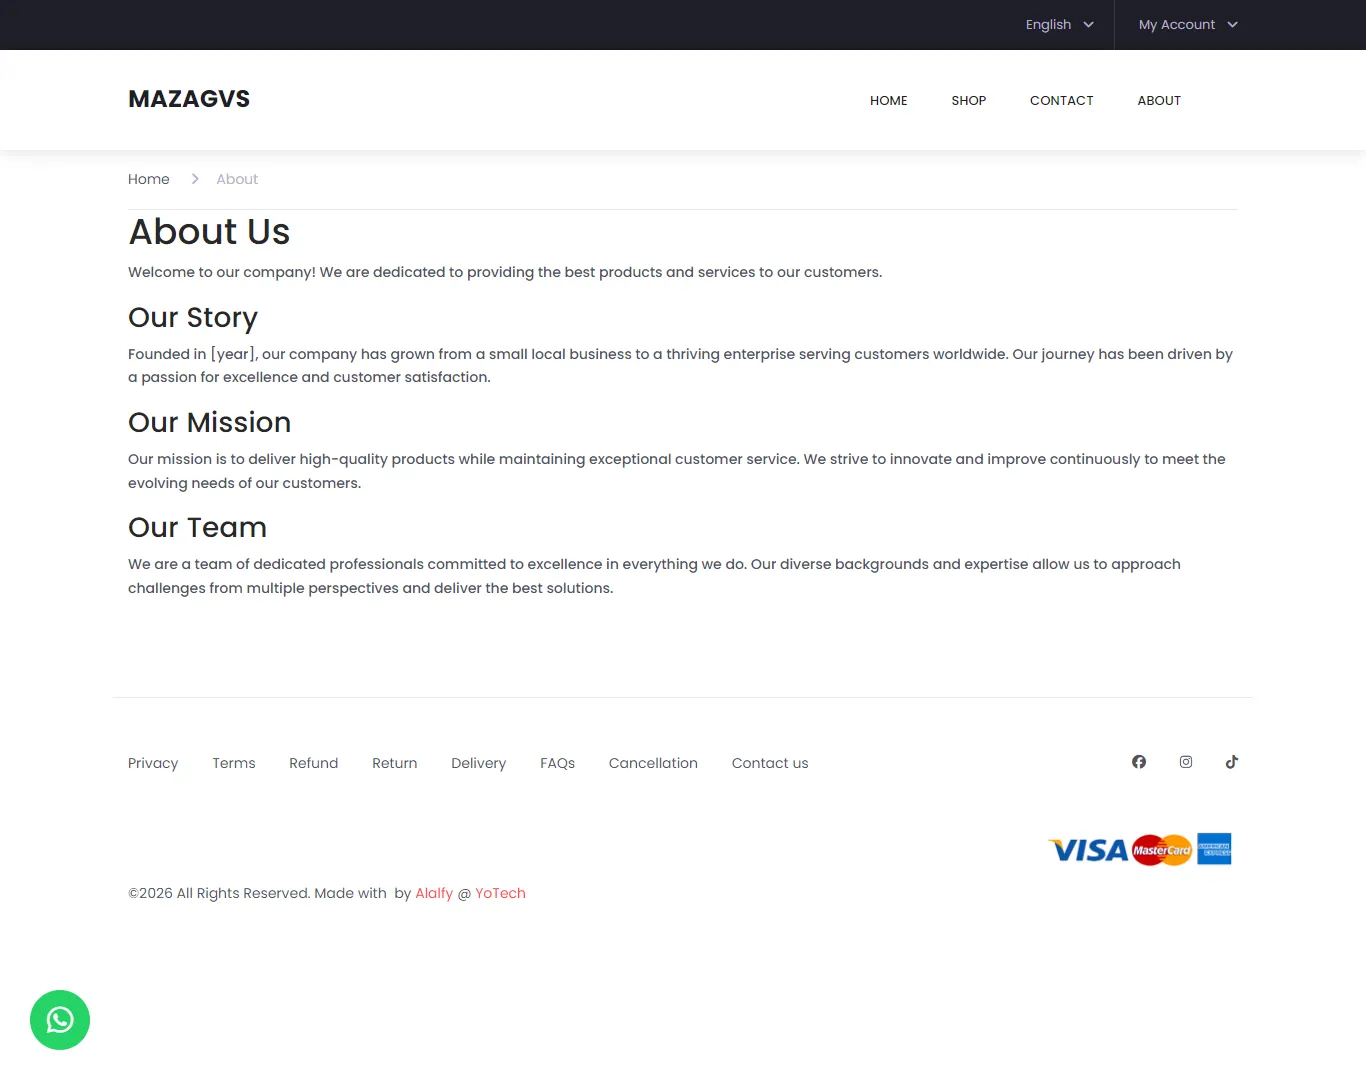Image resolution: width=1366 pixels, height=1080 pixels.
Task: Click the Home breadcrumb link
Action: click(x=149, y=179)
